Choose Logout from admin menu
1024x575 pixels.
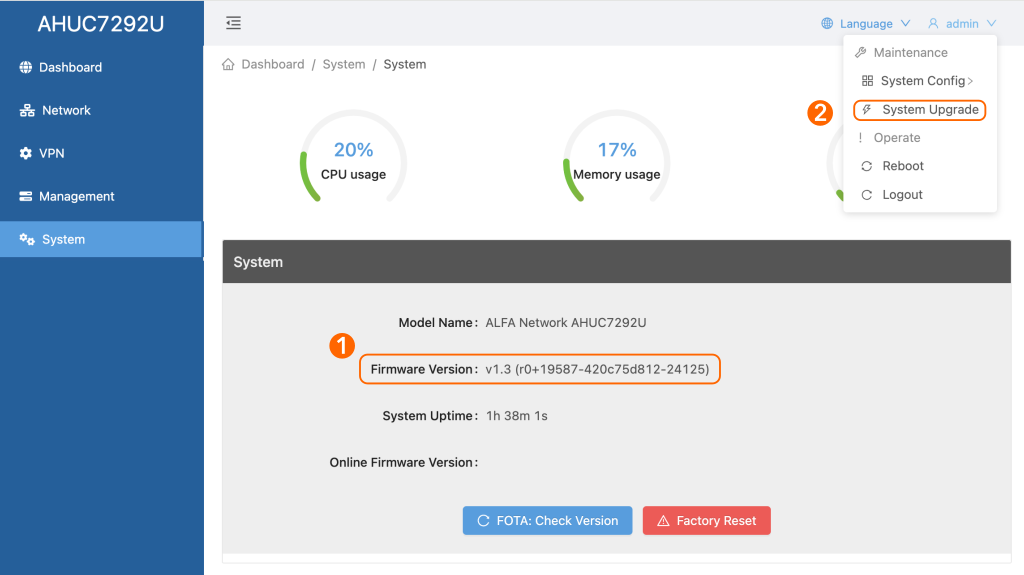click(x=920, y=195)
